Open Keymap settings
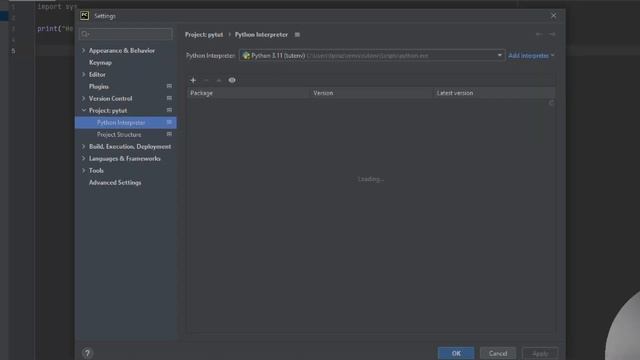Viewport: 640px width, 360px height. (x=100, y=62)
